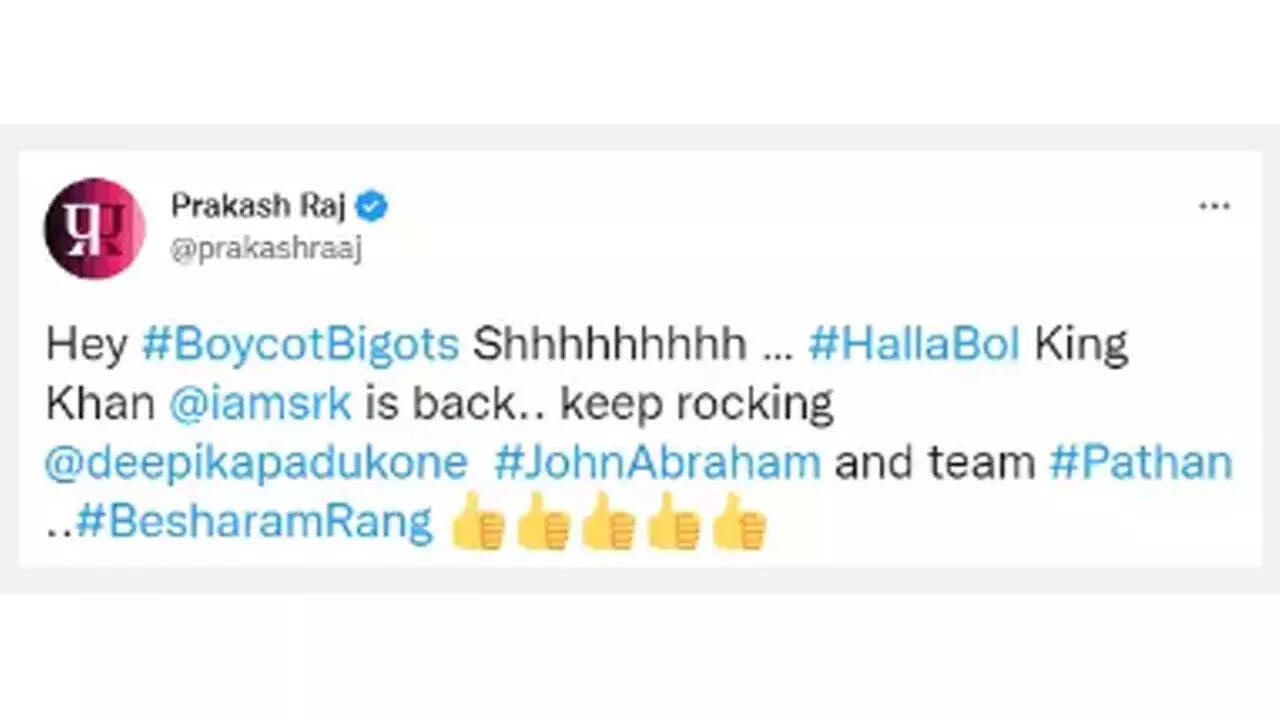Click the word Shhhhhhhhh in the tweet
This screenshot has height=720, width=1280.
point(609,345)
